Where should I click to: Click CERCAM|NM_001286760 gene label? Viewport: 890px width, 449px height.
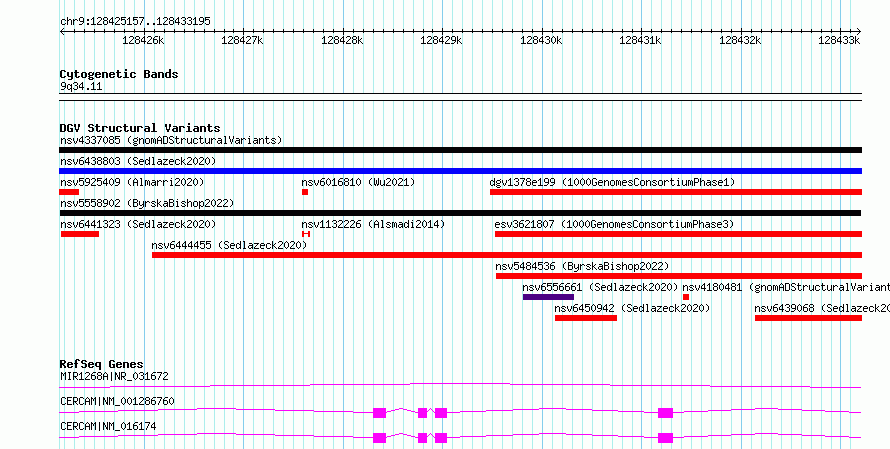[x=117, y=401]
